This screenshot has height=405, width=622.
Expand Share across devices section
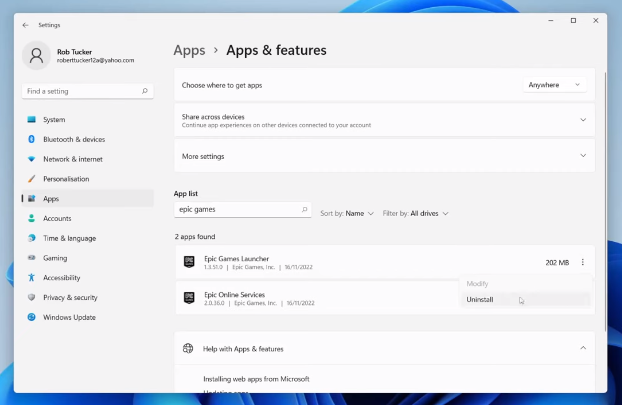pos(583,120)
